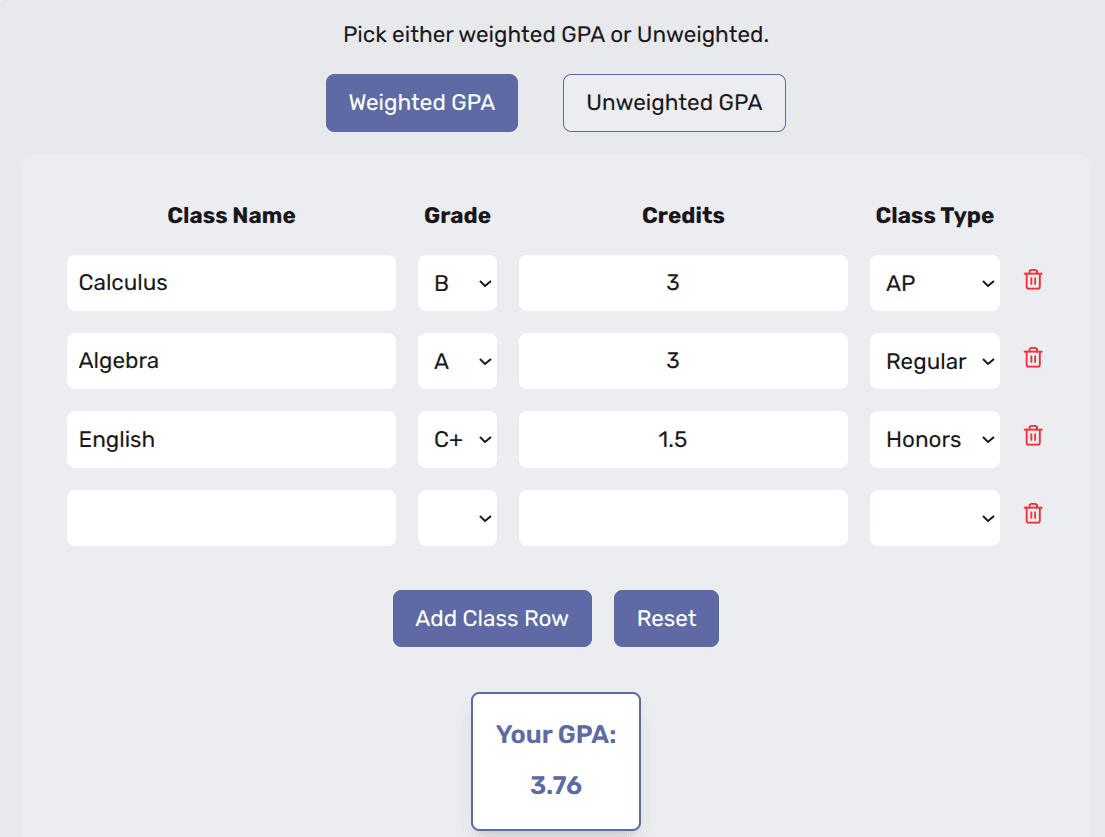
Task: Open the grade dropdown for Calculus
Action: coord(457,283)
